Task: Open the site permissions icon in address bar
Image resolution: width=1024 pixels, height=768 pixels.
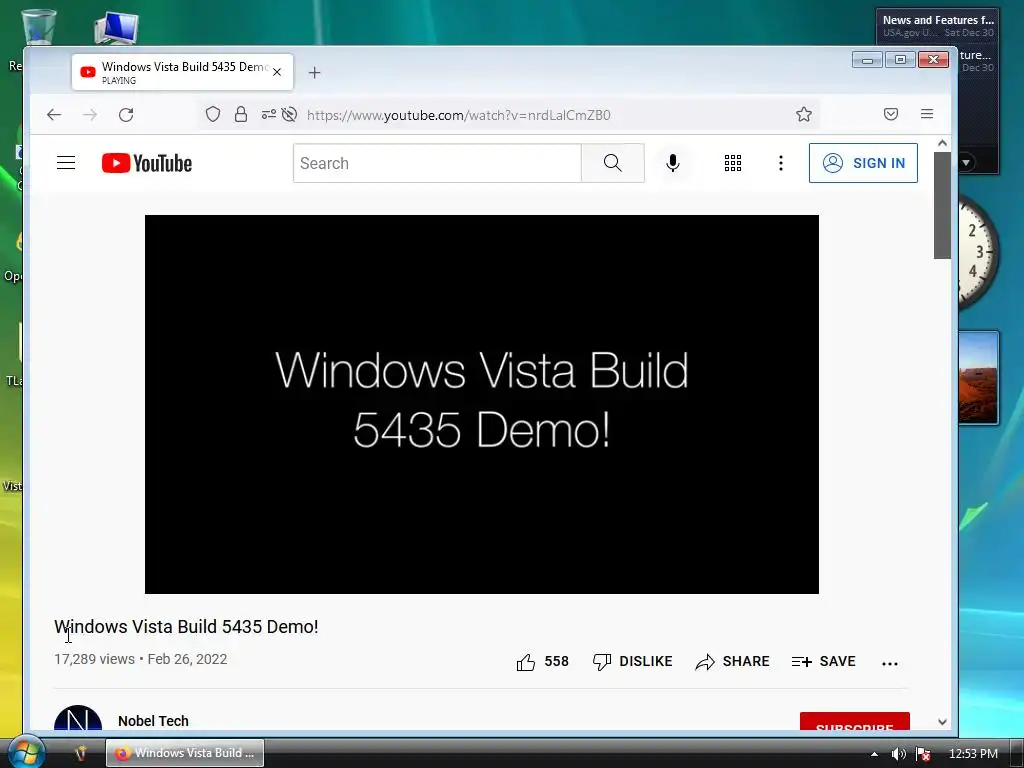Action: (x=268, y=114)
